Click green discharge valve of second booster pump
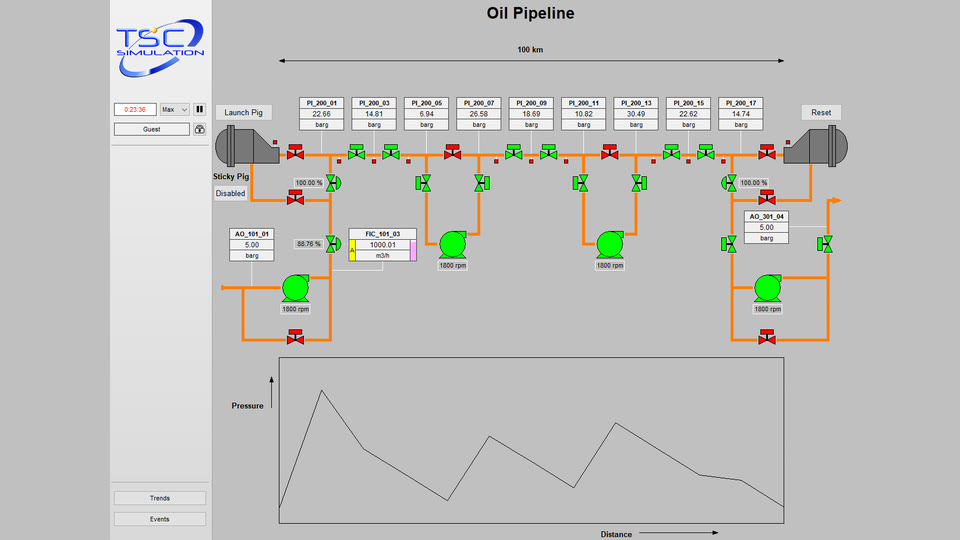 [639, 183]
